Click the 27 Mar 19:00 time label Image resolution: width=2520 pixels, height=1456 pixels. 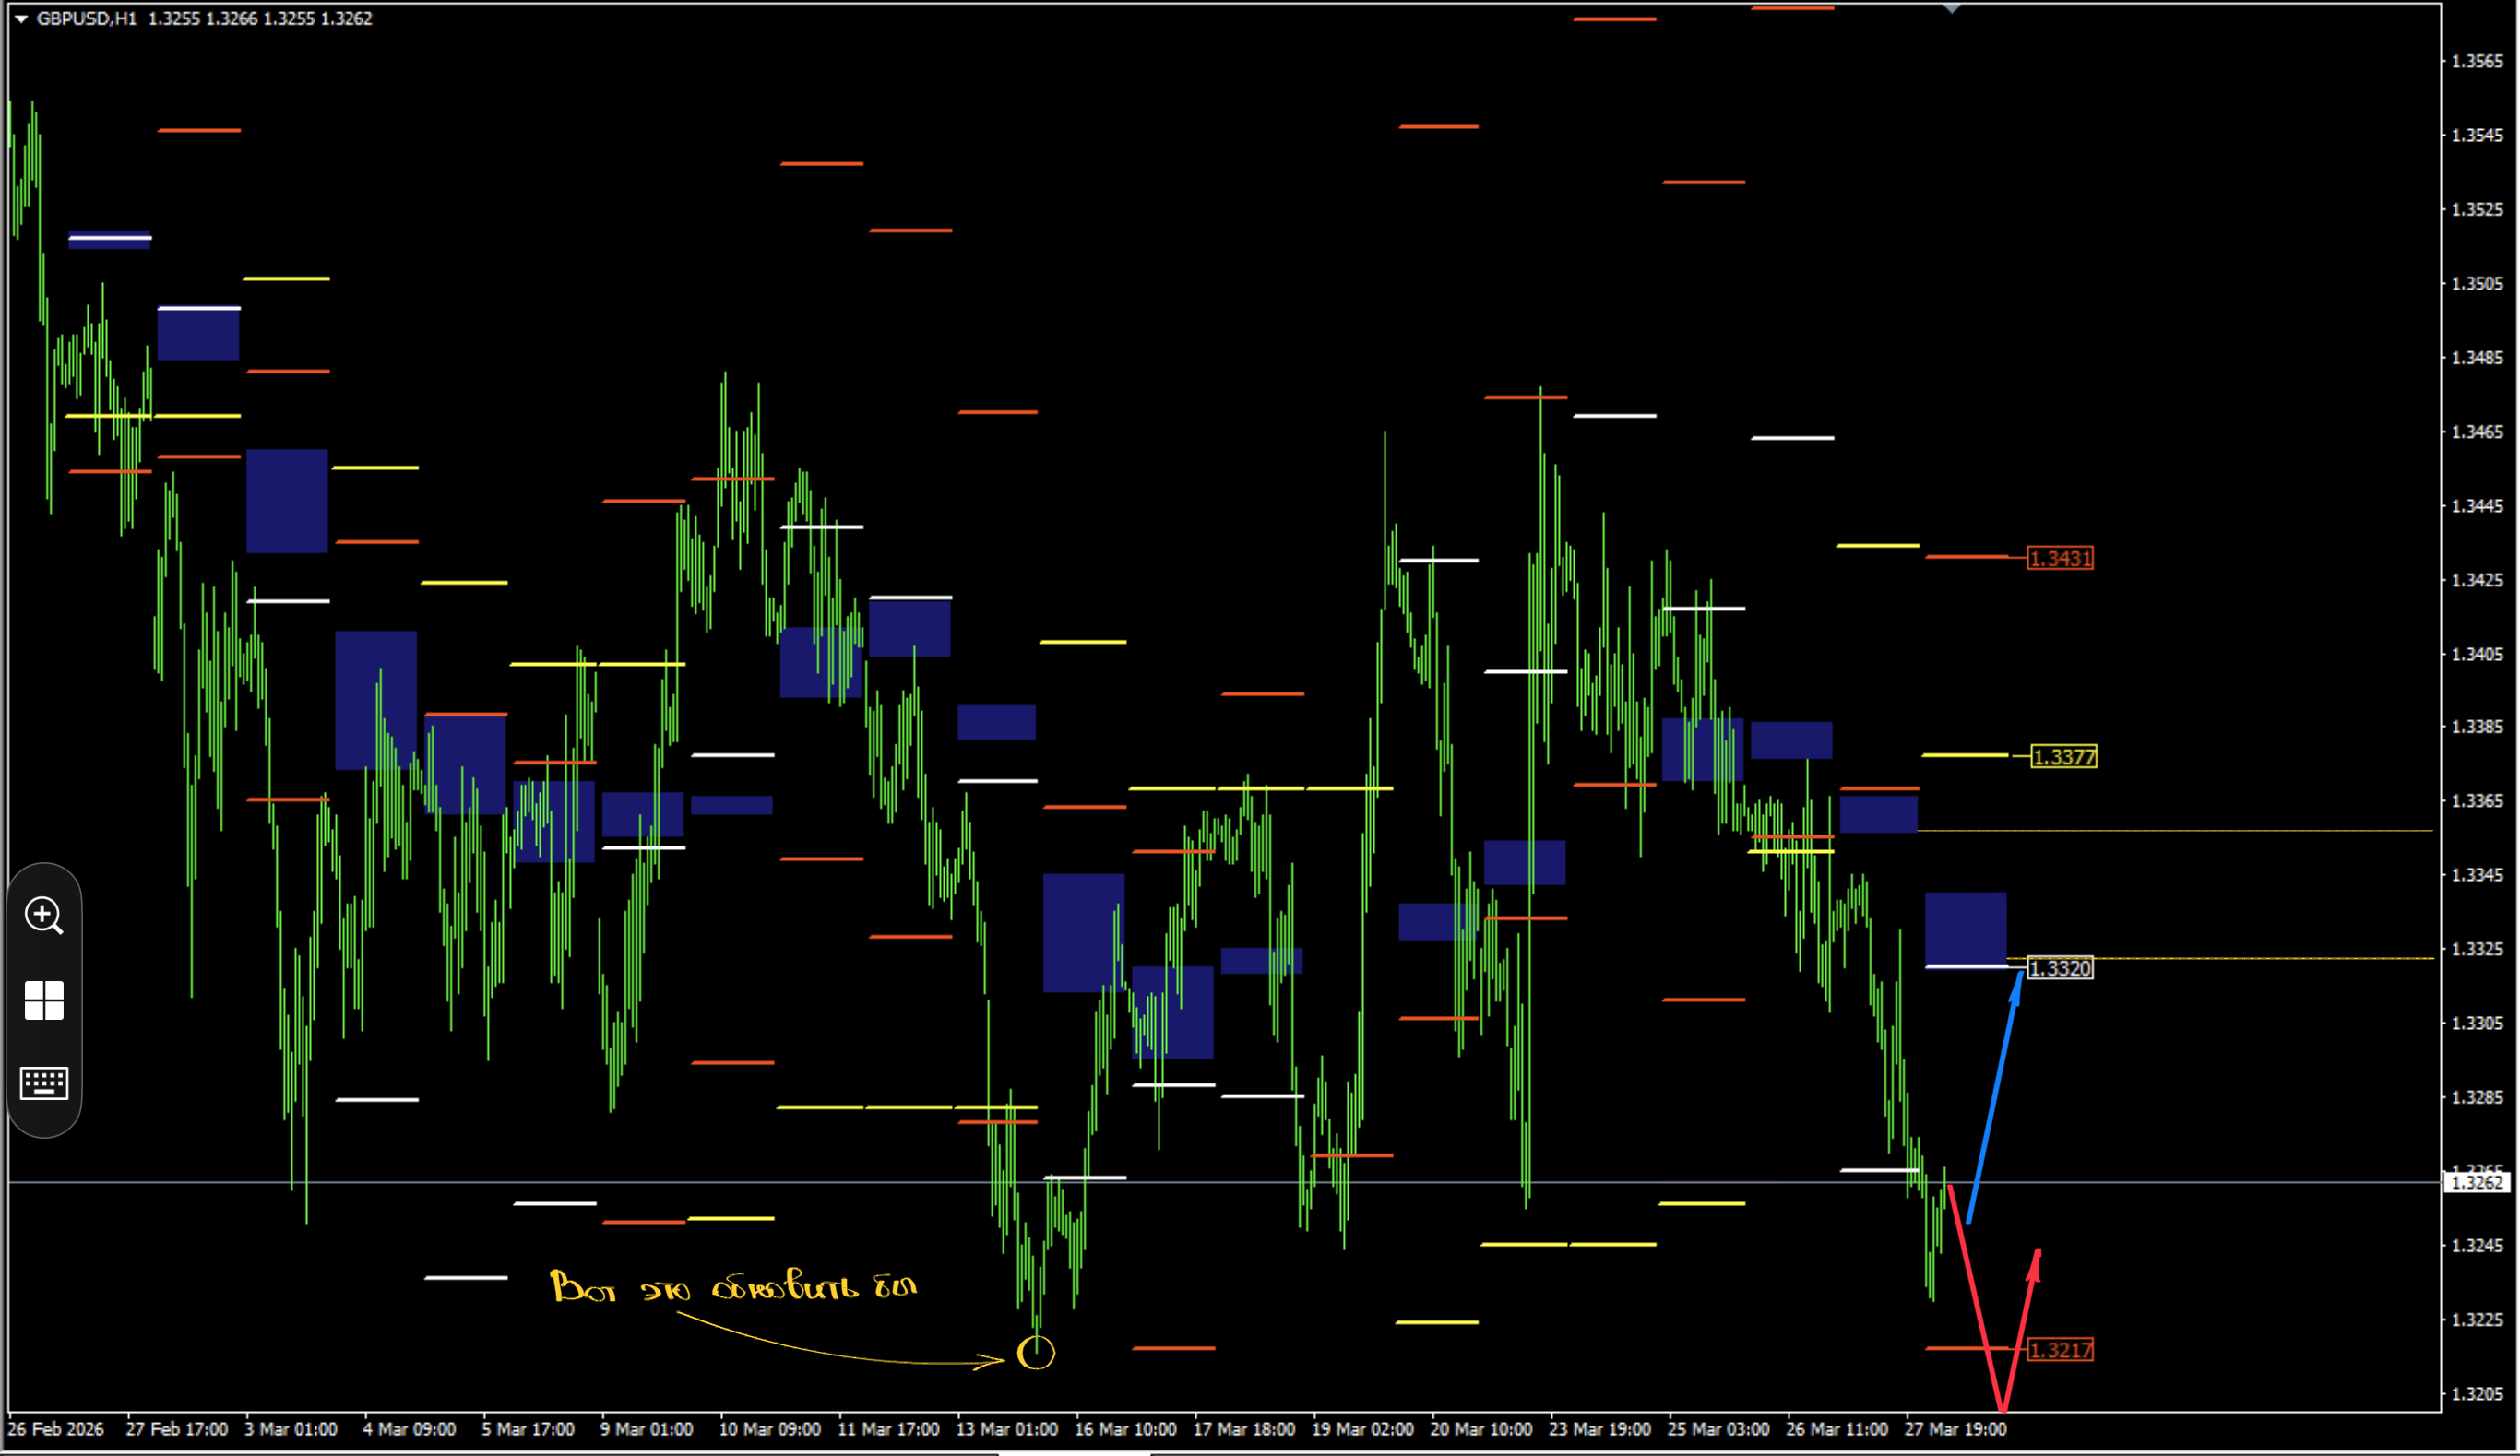tap(1955, 1429)
